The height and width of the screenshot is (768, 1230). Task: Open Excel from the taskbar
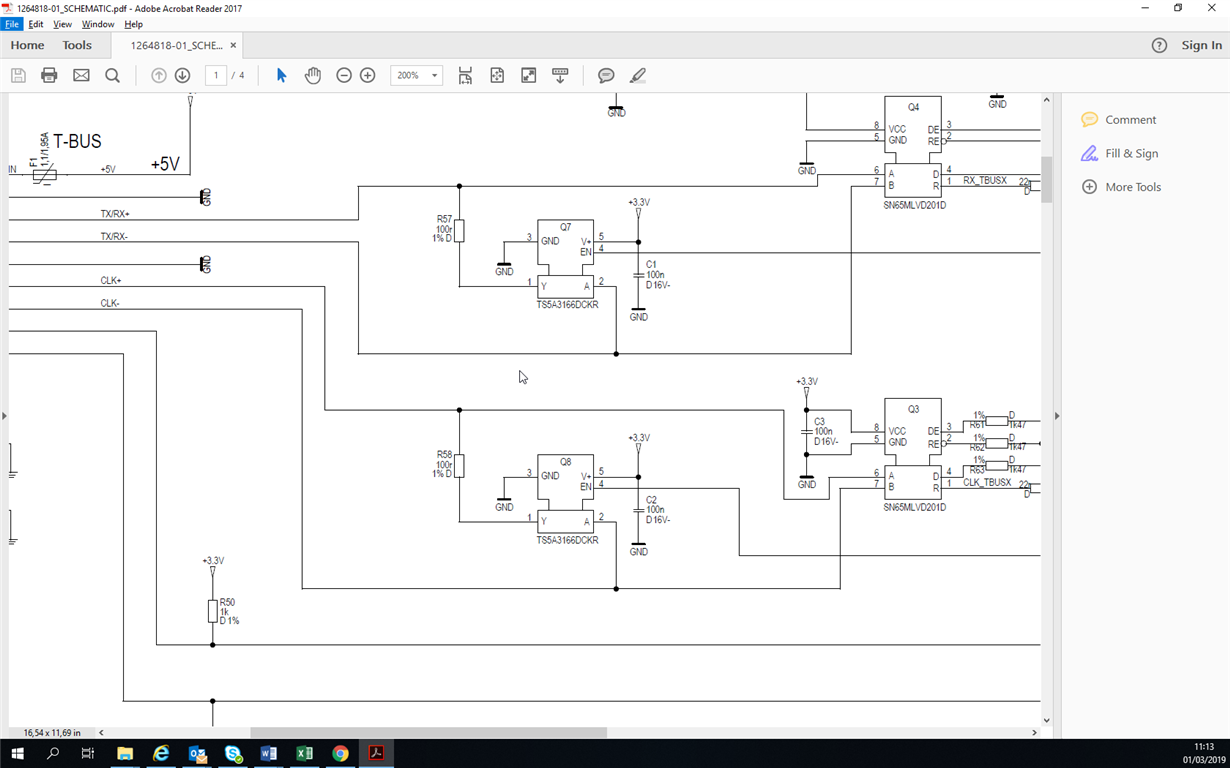tap(305, 753)
